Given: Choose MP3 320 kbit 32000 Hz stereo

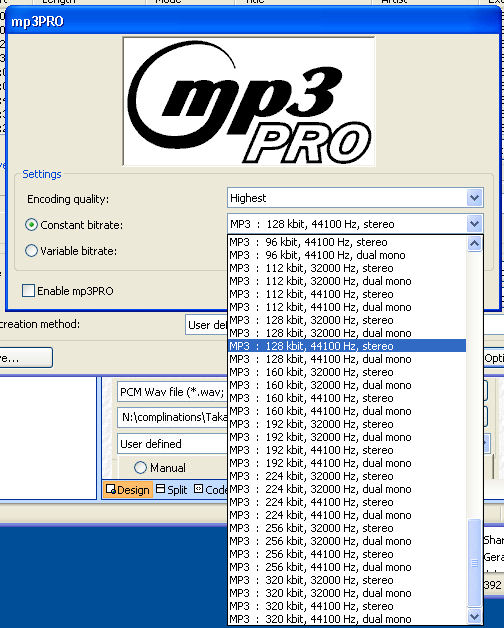Looking at the screenshot, I should click(347, 580).
